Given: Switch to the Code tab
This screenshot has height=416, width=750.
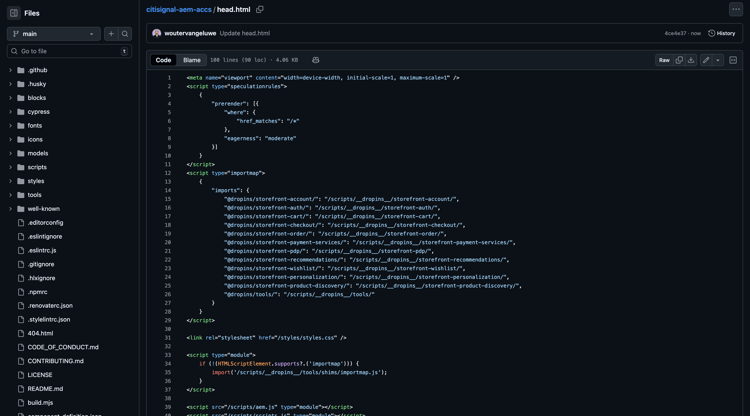Looking at the screenshot, I should (163, 60).
